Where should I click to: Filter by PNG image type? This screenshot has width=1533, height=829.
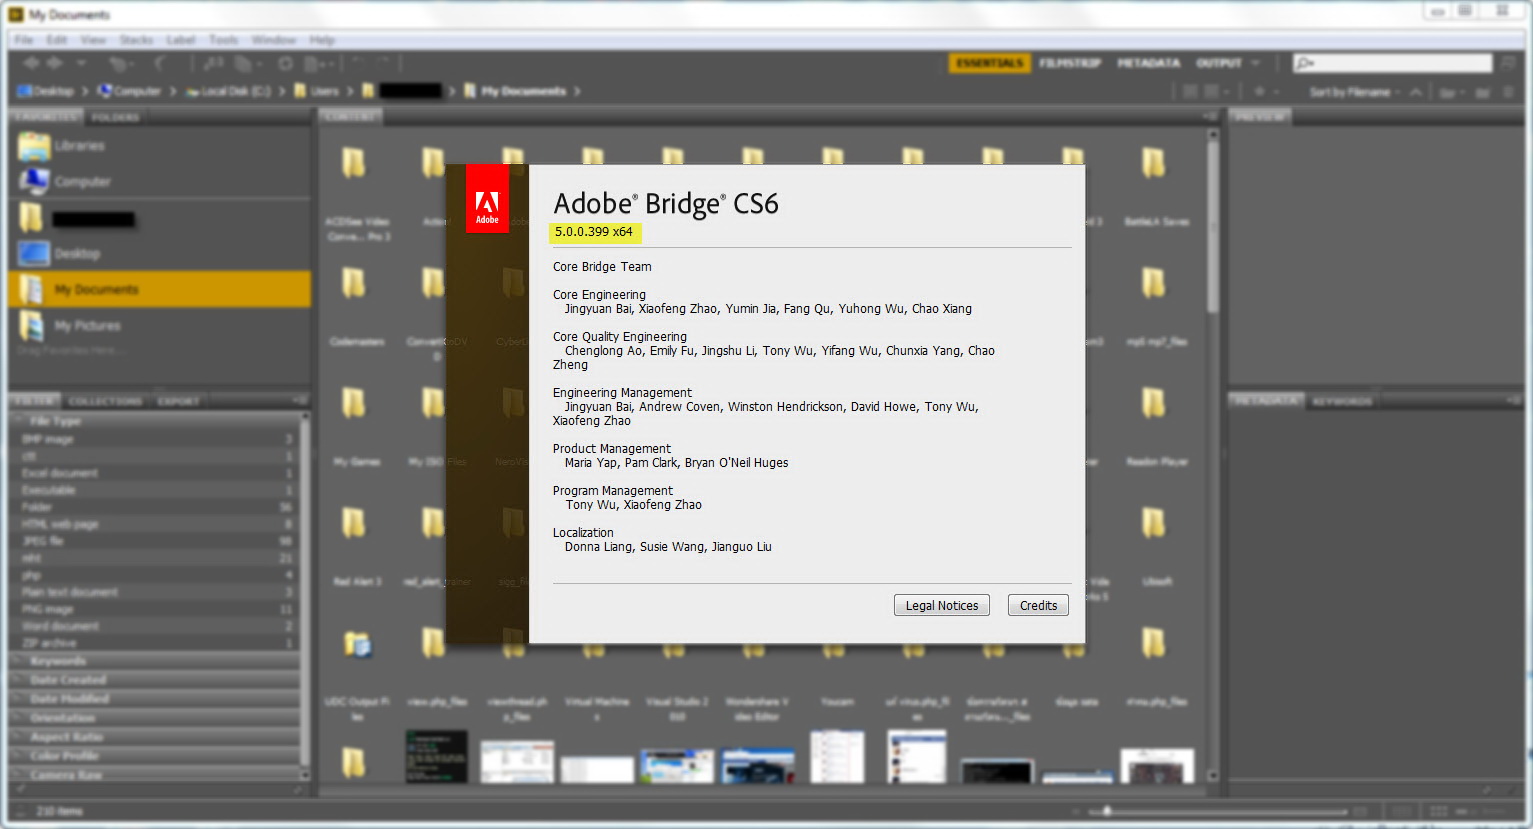click(155, 609)
